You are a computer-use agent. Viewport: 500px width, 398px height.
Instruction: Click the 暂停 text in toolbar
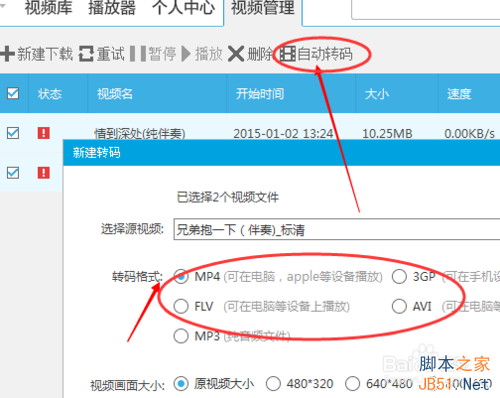[x=162, y=54]
